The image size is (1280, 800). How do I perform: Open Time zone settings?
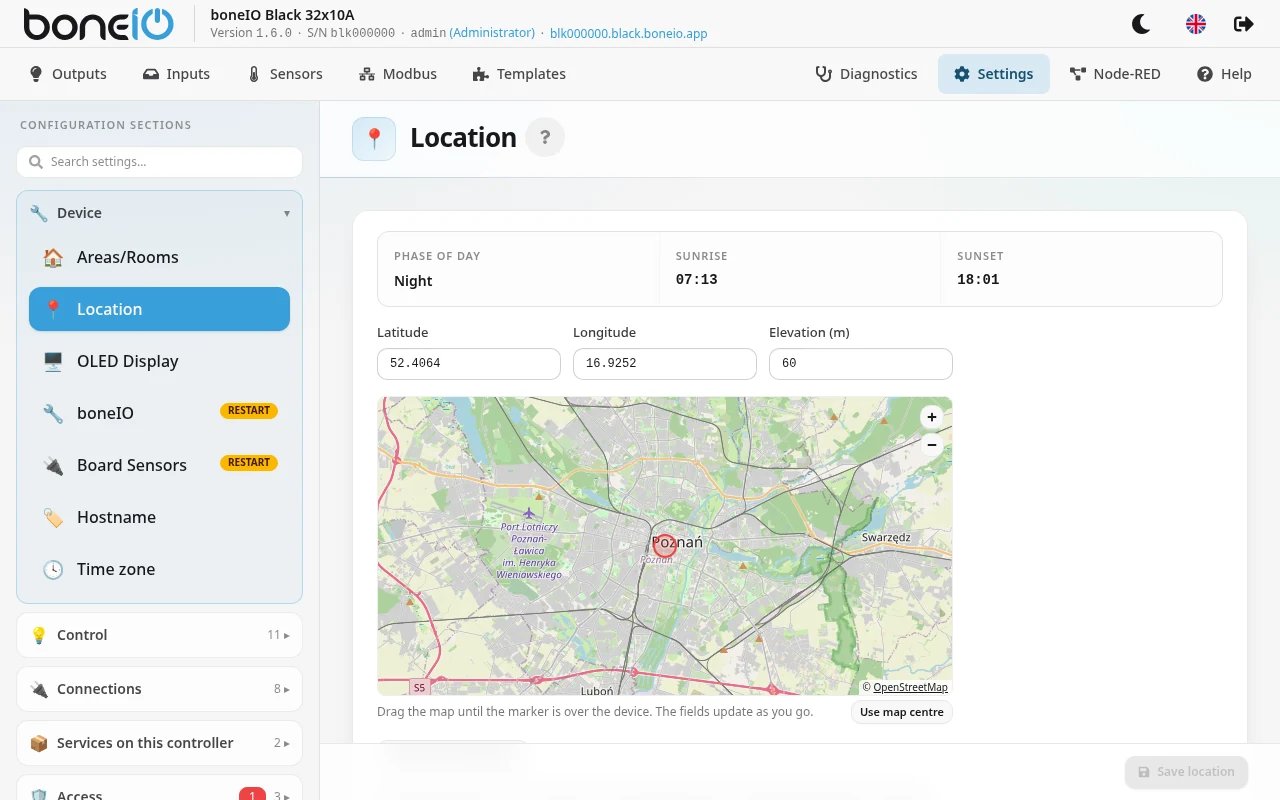point(160,569)
